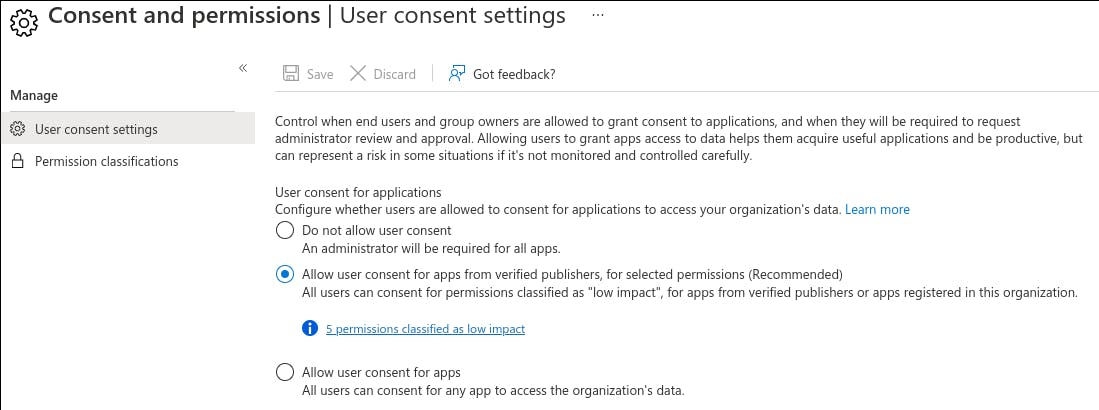Select Allow user consent for apps radio
1099x410 pixels.
[x=285, y=372]
